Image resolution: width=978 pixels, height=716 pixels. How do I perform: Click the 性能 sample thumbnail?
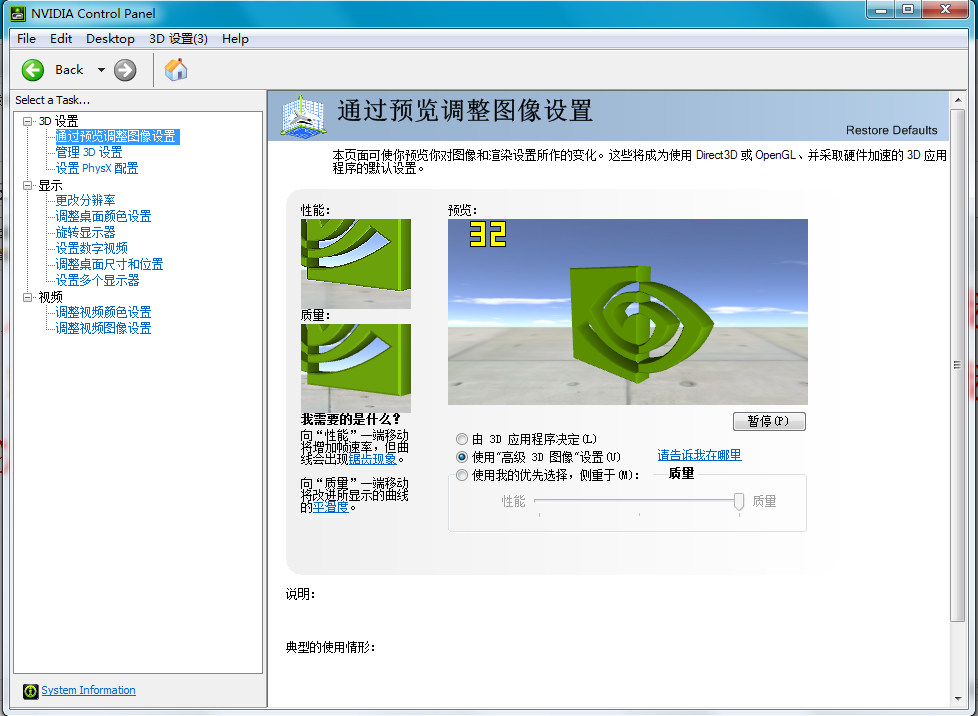pos(356,264)
